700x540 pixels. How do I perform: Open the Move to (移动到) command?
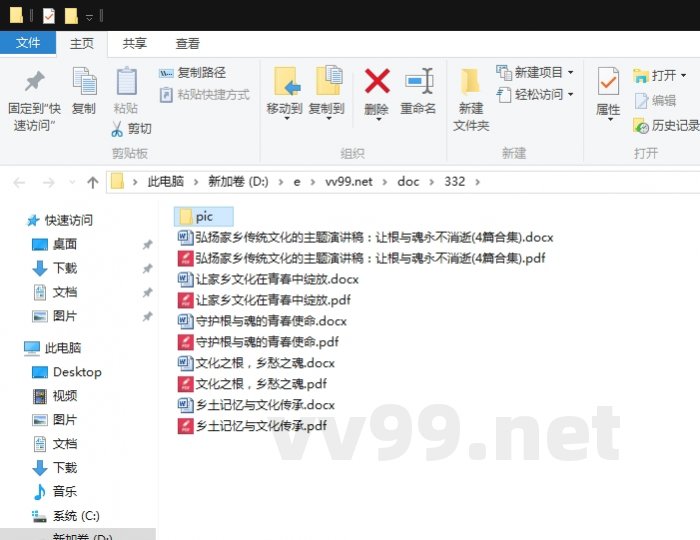click(x=284, y=92)
